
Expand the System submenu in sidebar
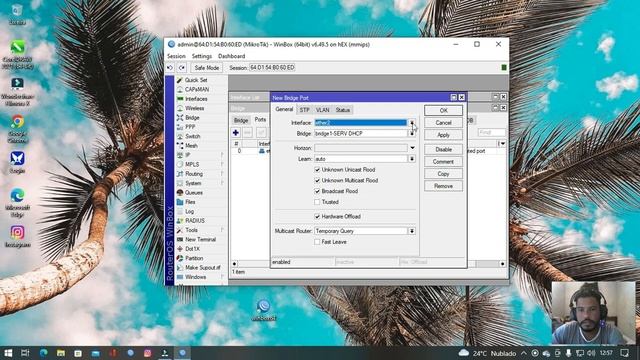222,183
